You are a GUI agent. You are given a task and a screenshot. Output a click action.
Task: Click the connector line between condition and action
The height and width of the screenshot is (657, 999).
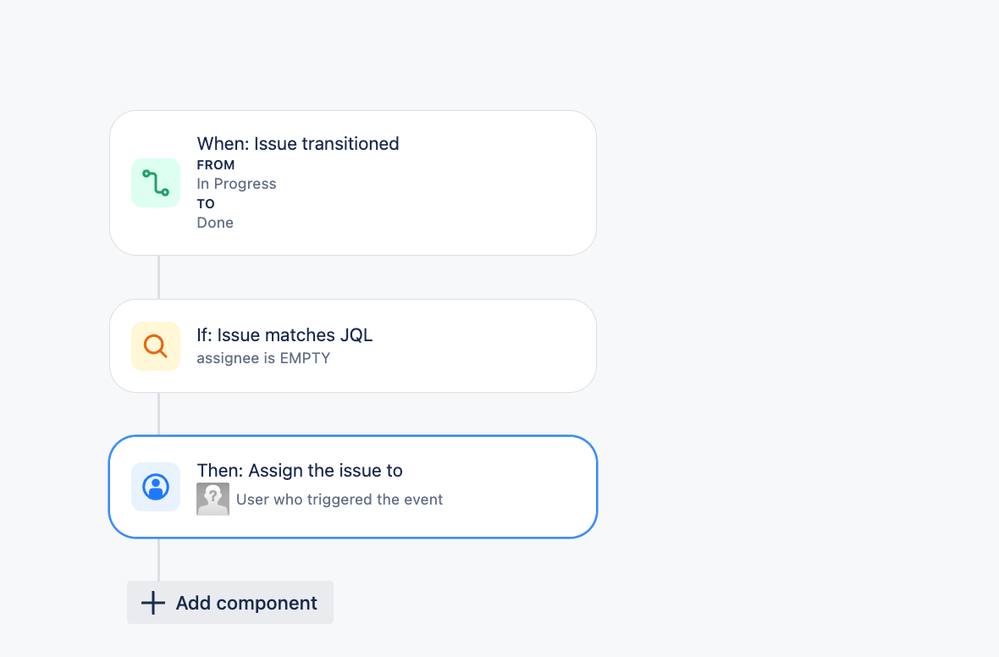(x=159, y=414)
